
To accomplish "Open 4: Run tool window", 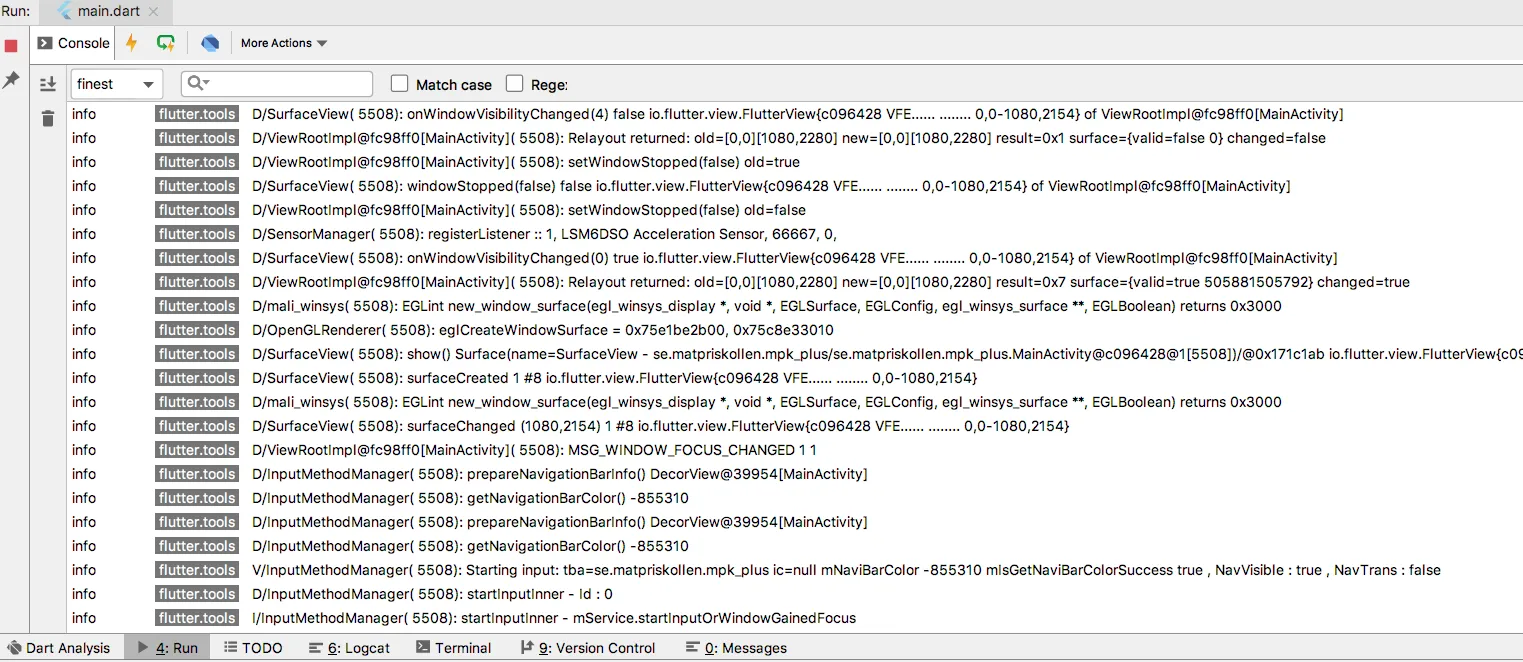I will (x=168, y=648).
